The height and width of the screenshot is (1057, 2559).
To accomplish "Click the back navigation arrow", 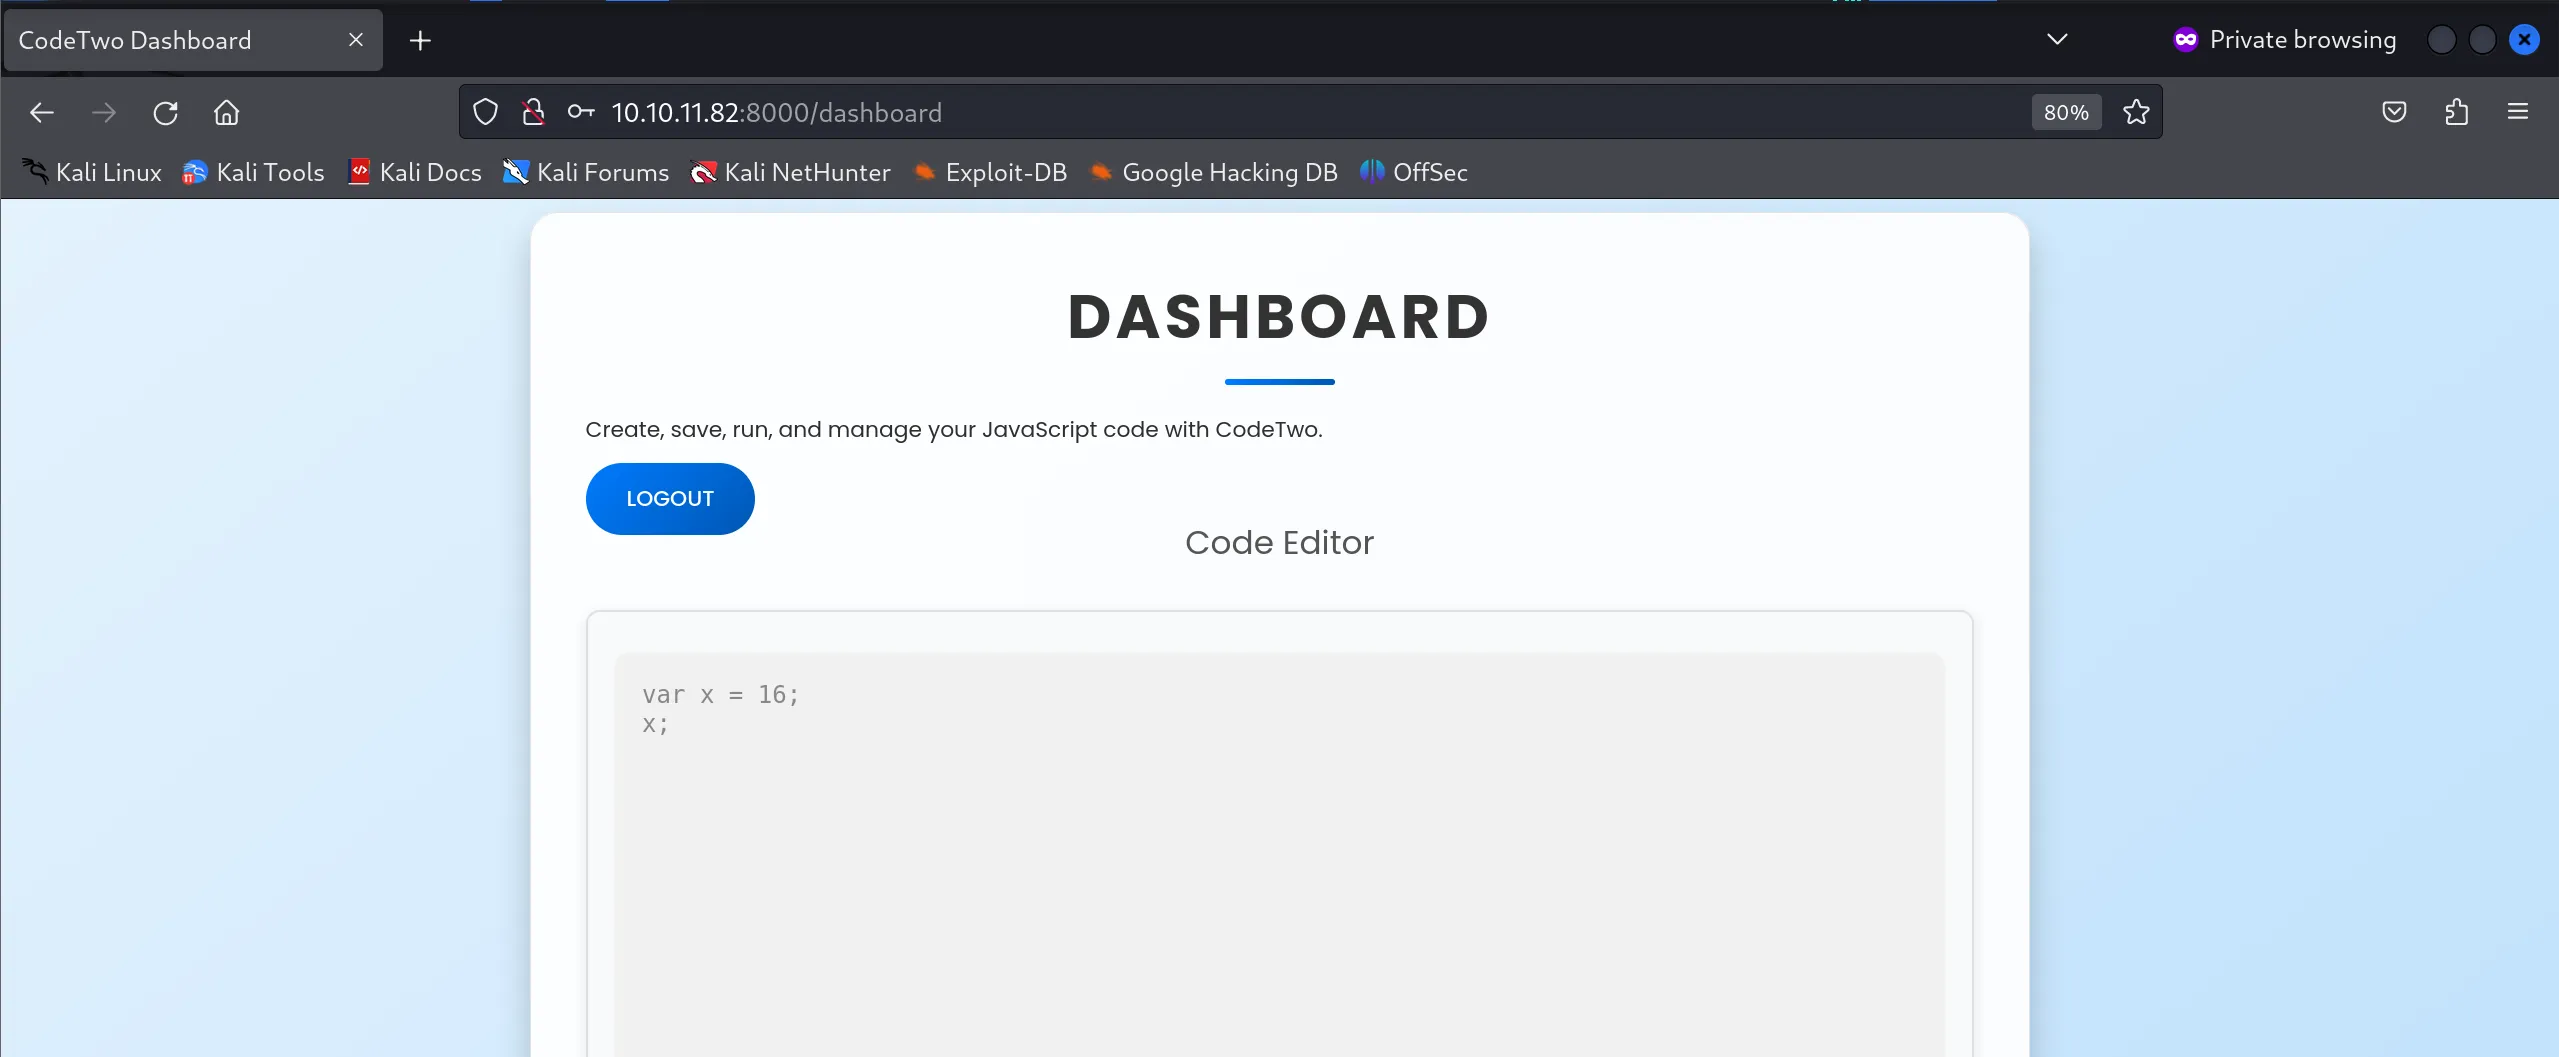I will [42, 113].
